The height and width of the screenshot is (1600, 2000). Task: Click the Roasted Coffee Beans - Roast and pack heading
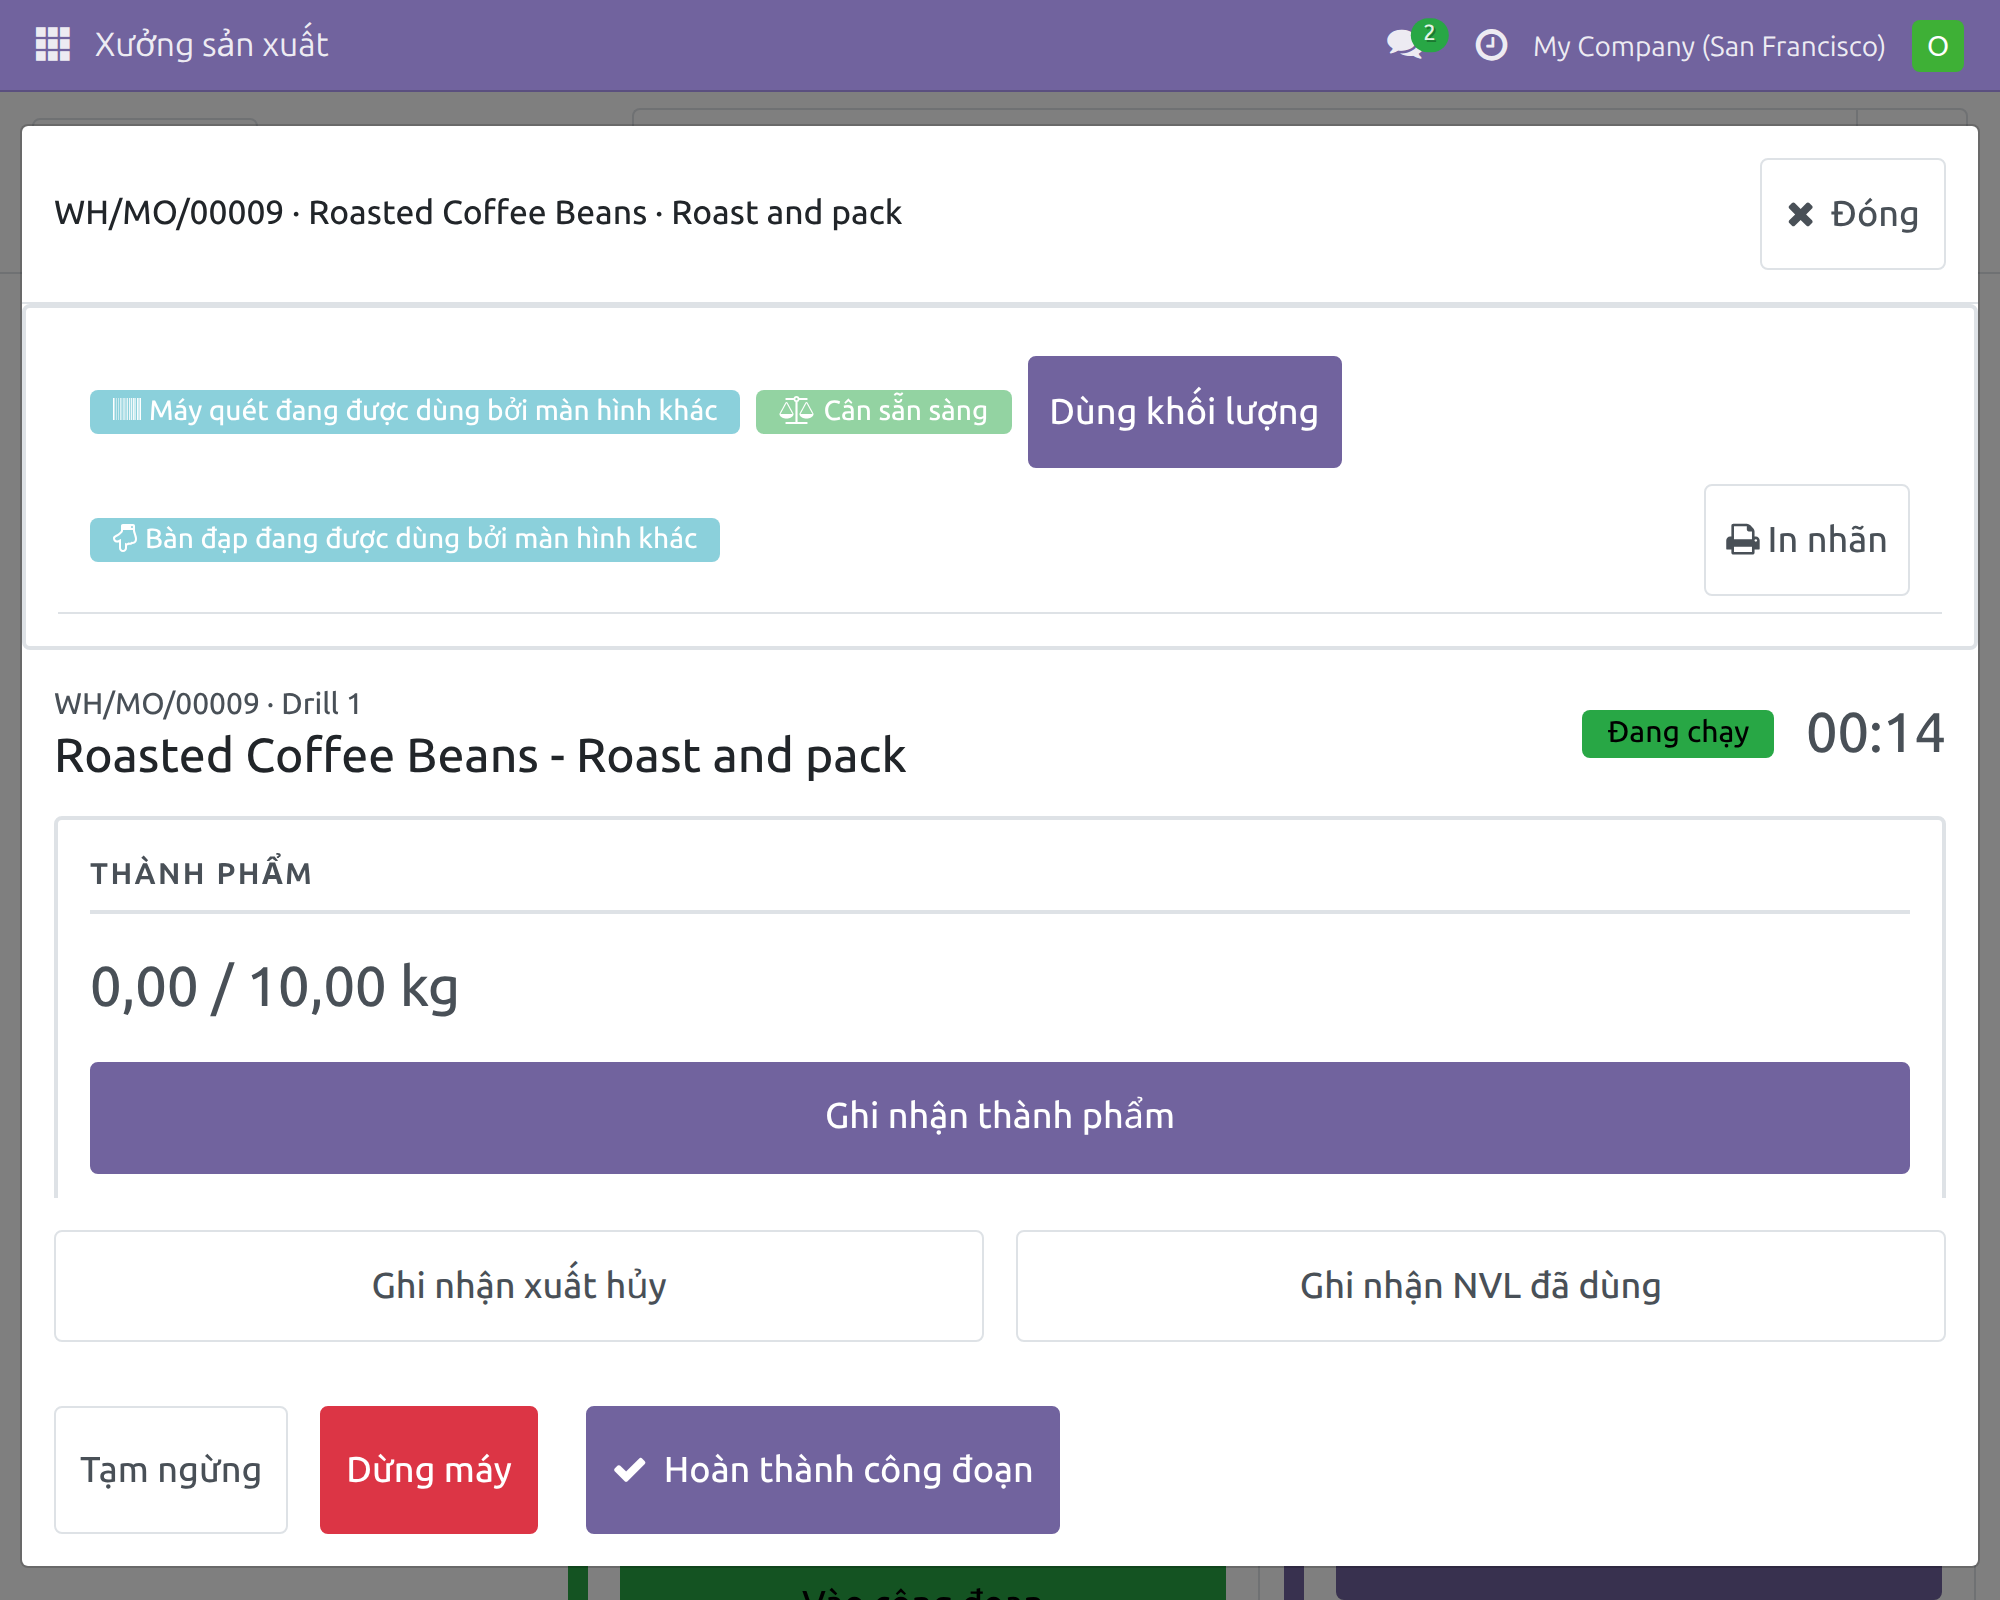coord(480,756)
